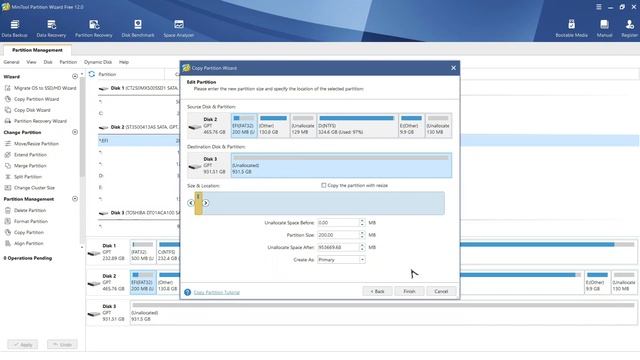Image resolution: width=640 pixels, height=360 pixels.
Task: Click the help question mark icon in dialog
Action: pos(187,292)
